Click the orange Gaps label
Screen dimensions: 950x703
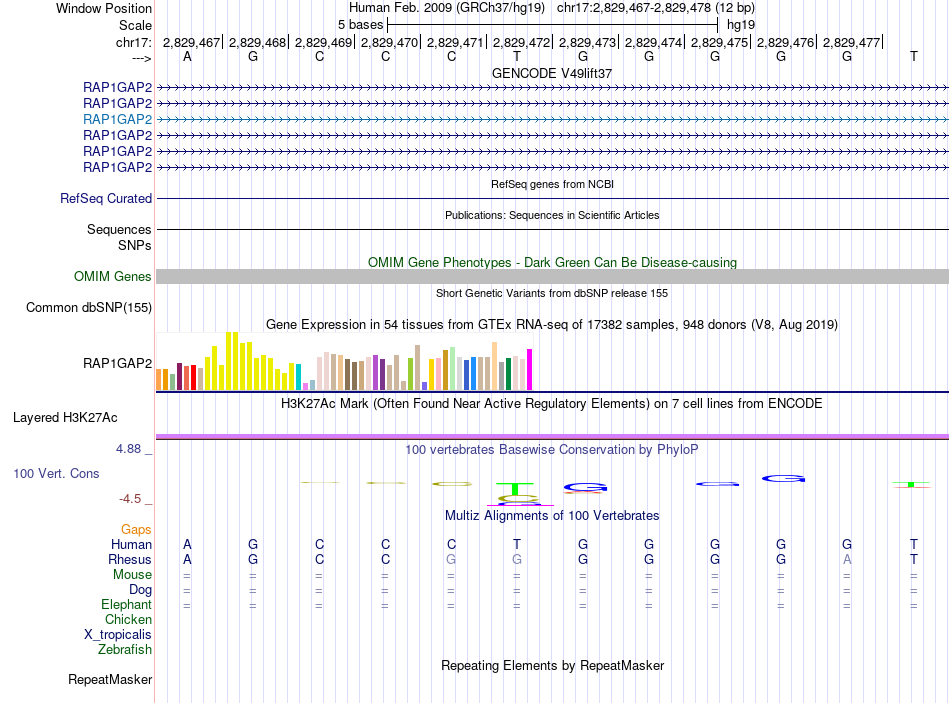136,530
